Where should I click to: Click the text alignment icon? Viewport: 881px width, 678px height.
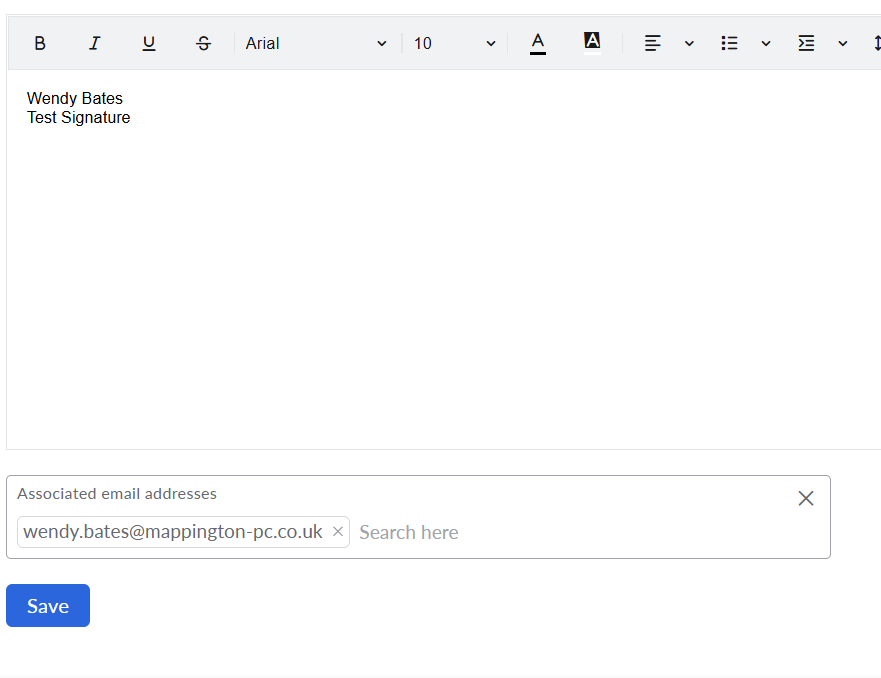(652, 43)
